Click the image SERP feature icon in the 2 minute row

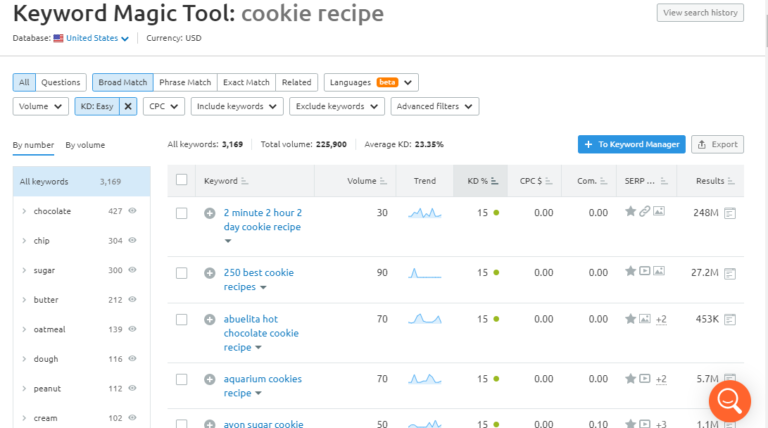(x=659, y=211)
